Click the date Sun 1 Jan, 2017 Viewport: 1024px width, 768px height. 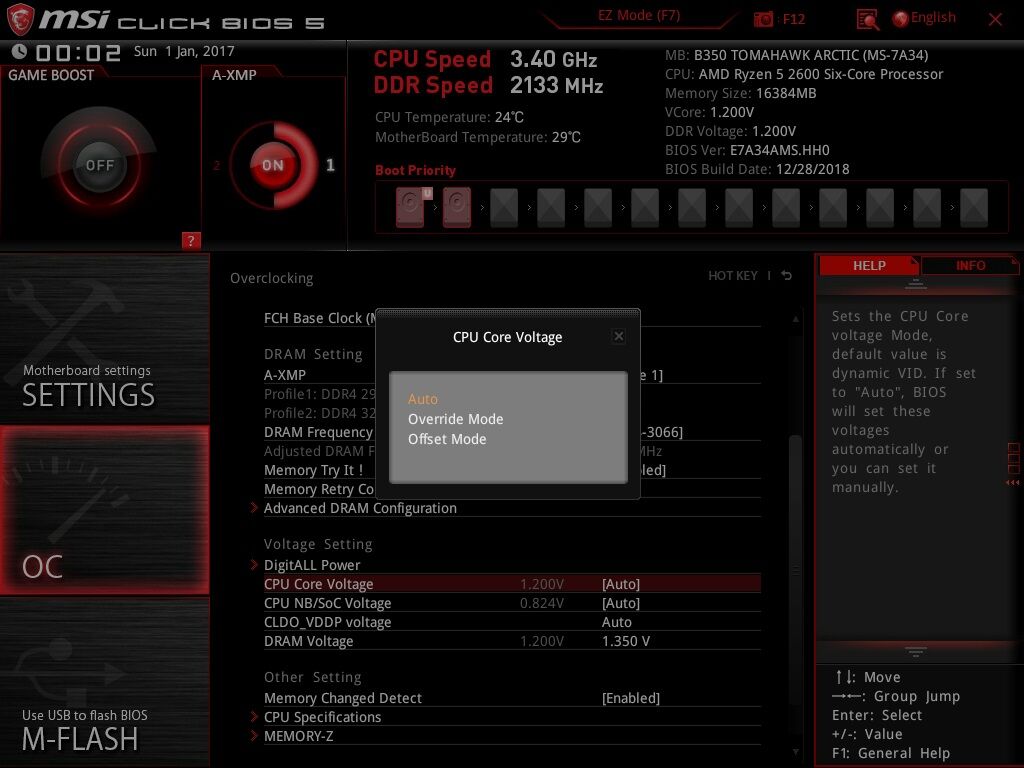pos(184,51)
